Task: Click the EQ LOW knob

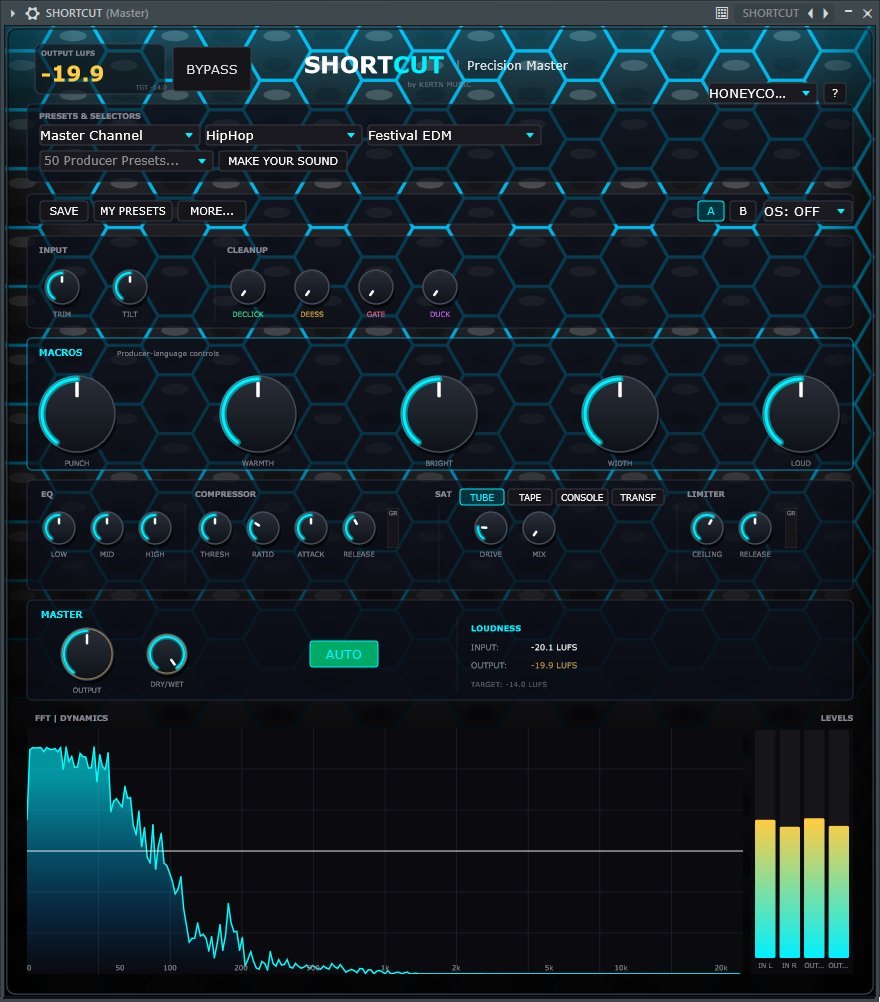Action: tap(59, 528)
